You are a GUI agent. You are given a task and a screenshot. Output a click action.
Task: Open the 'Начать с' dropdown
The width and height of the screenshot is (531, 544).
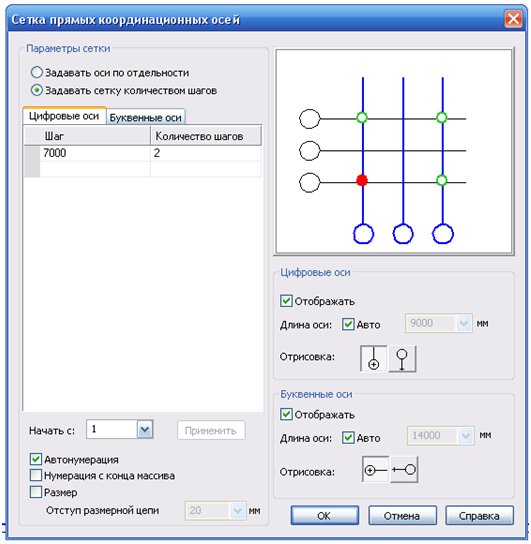[145, 430]
